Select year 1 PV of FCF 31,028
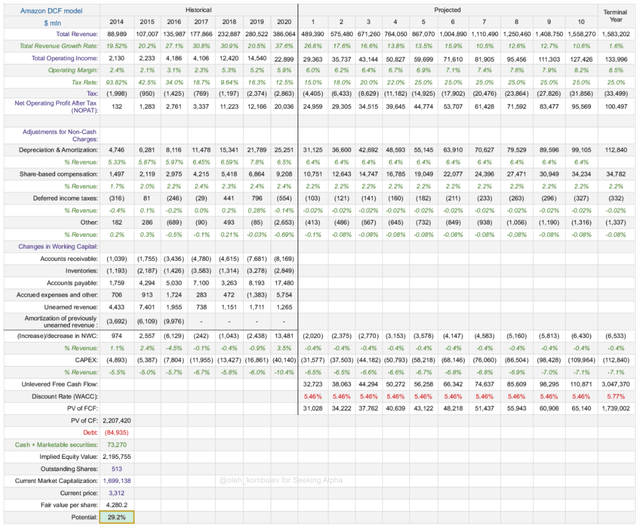640x528 pixels. tap(313, 408)
